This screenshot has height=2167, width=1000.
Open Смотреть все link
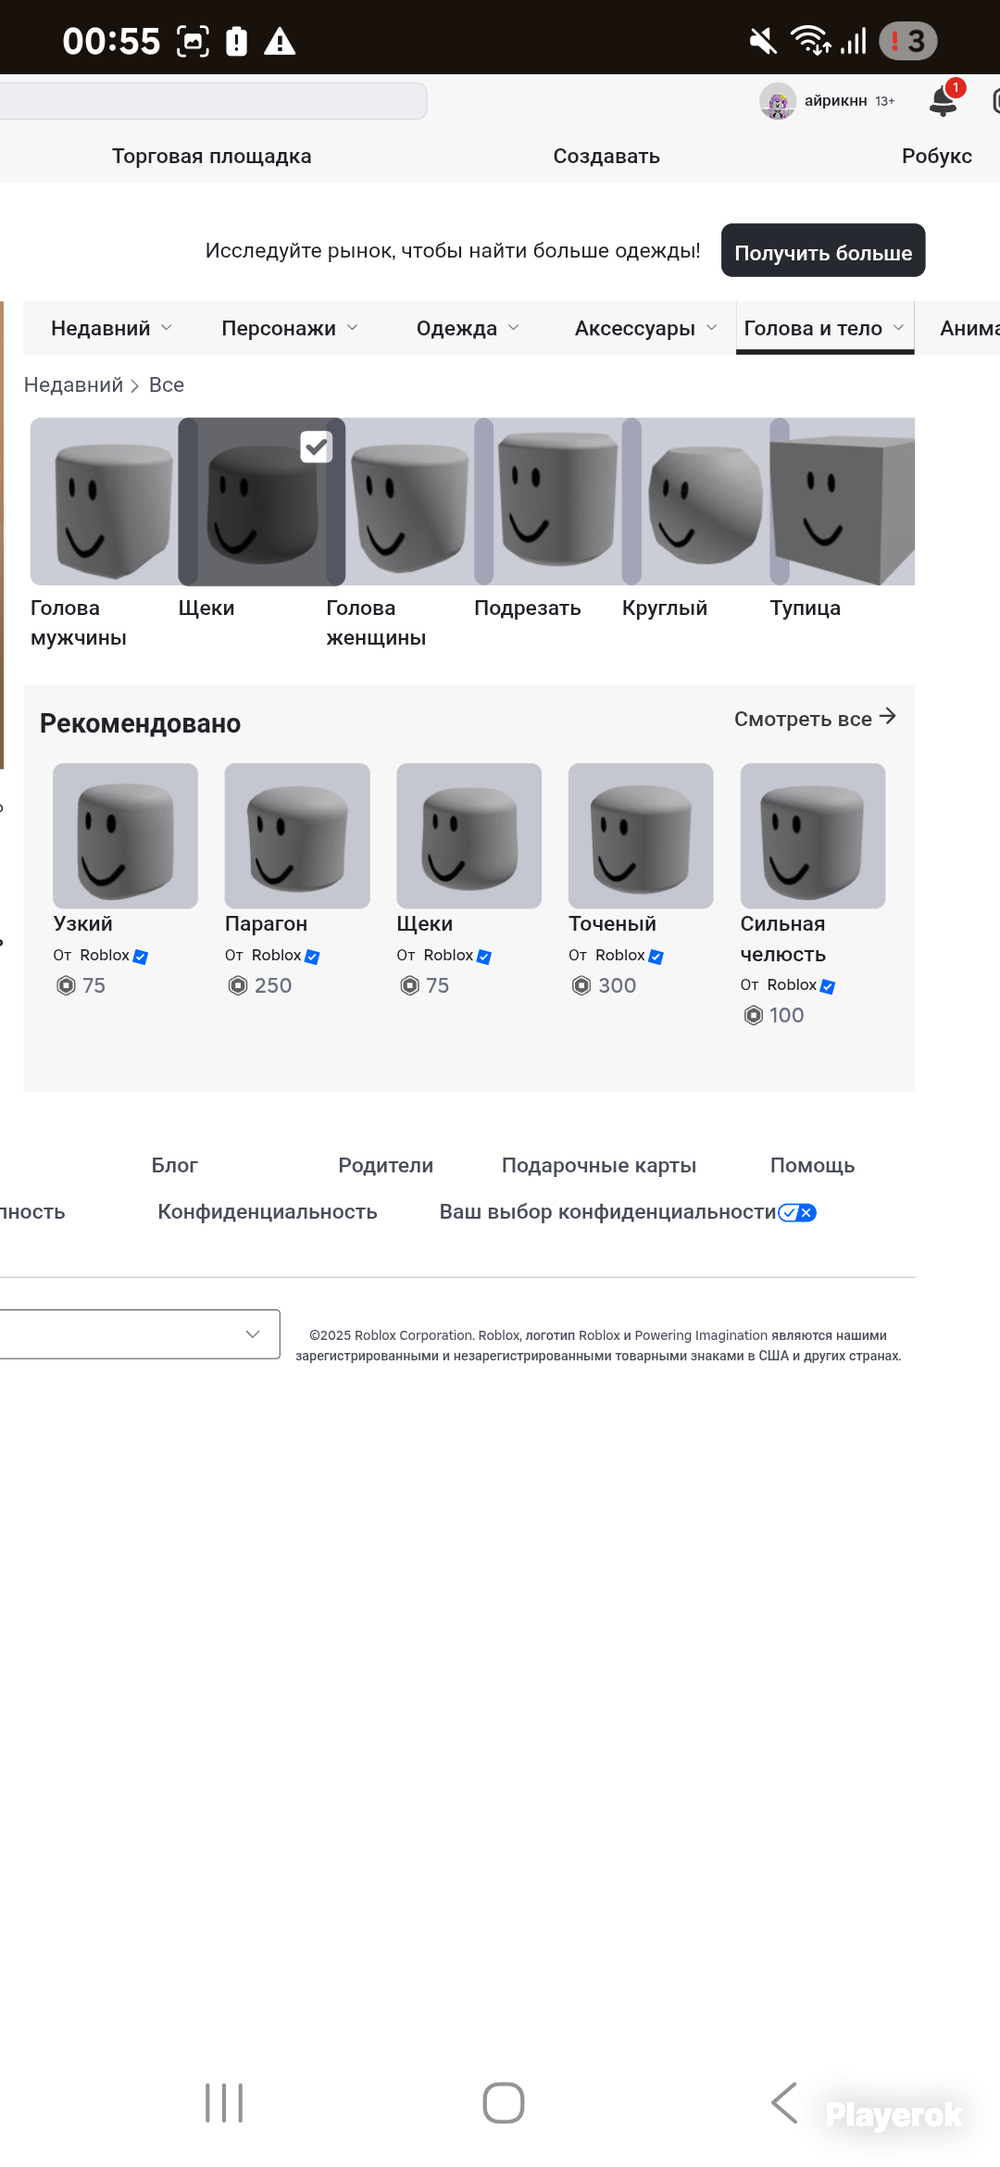[815, 718]
